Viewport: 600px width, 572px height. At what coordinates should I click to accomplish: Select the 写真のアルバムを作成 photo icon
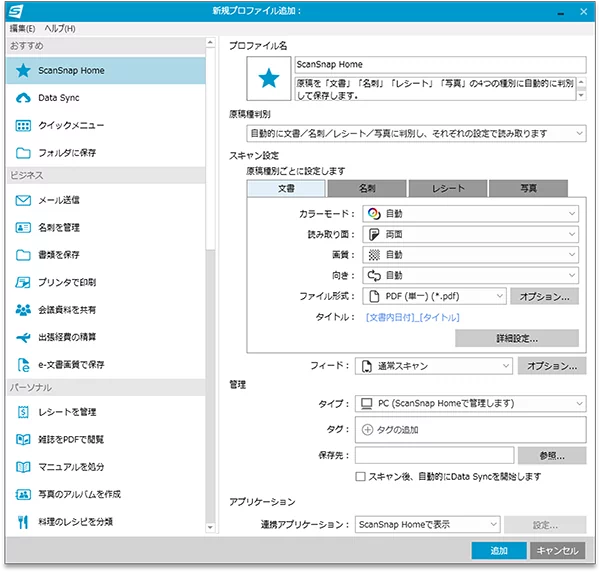(x=23, y=494)
